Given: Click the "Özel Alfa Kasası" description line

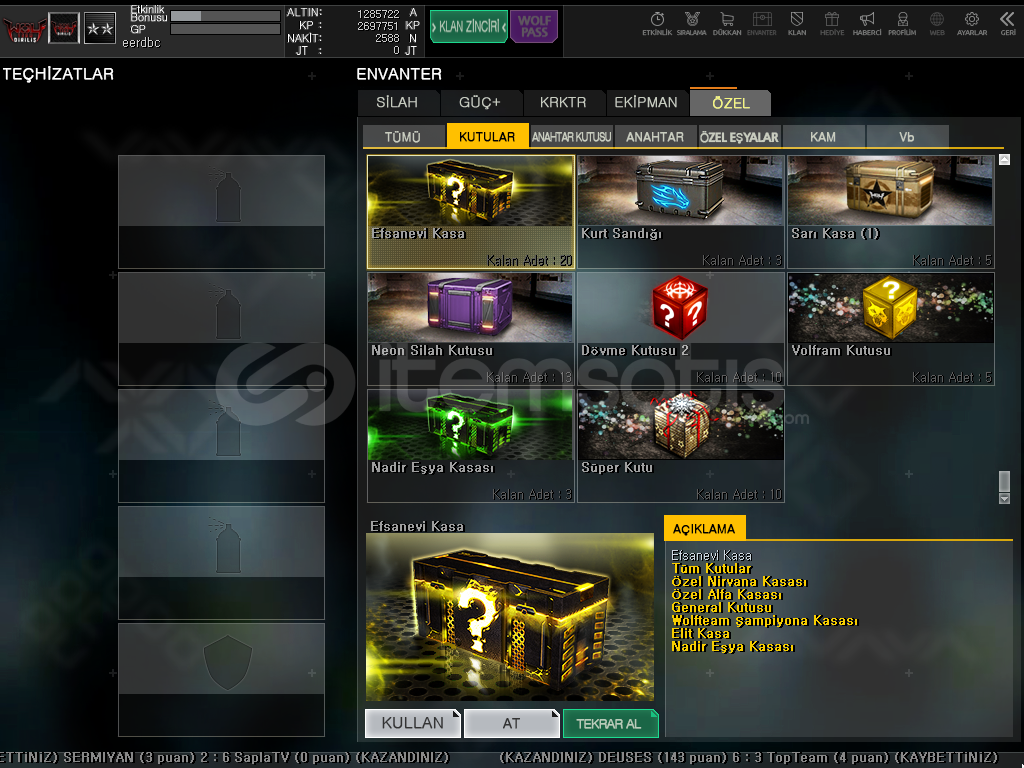Looking at the screenshot, I should [x=727, y=594].
